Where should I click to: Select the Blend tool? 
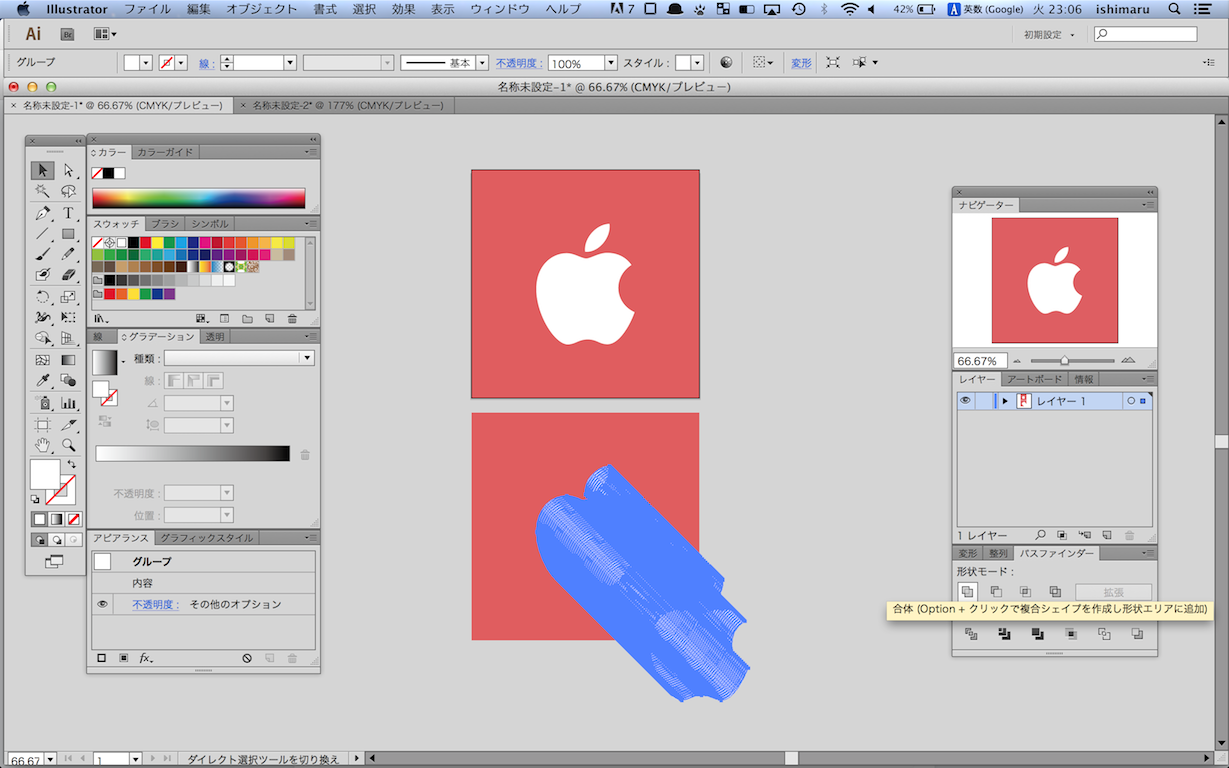(x=68, y=380)
